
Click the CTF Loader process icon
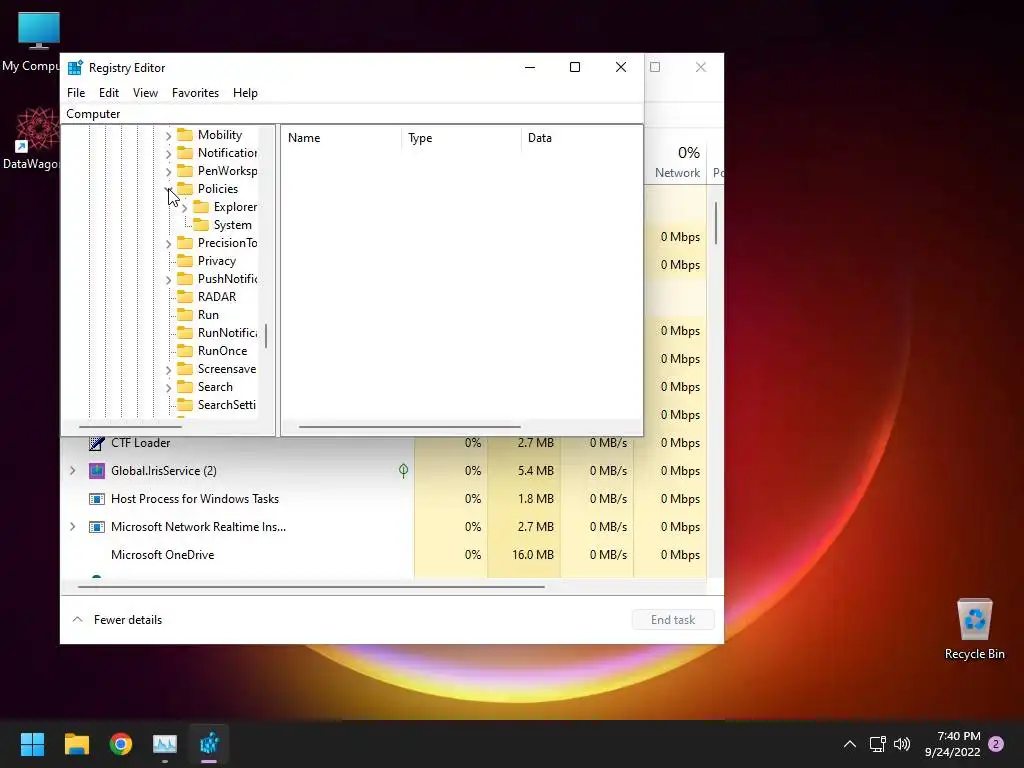click(97, 443)
